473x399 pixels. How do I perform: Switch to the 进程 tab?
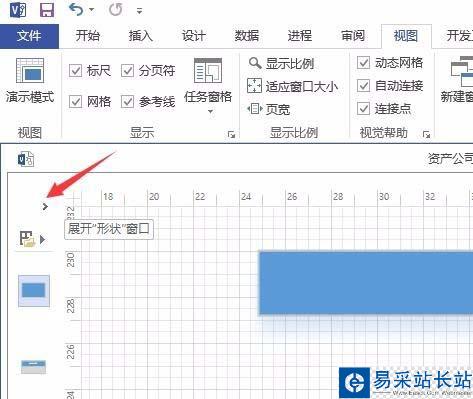(300, 36)
